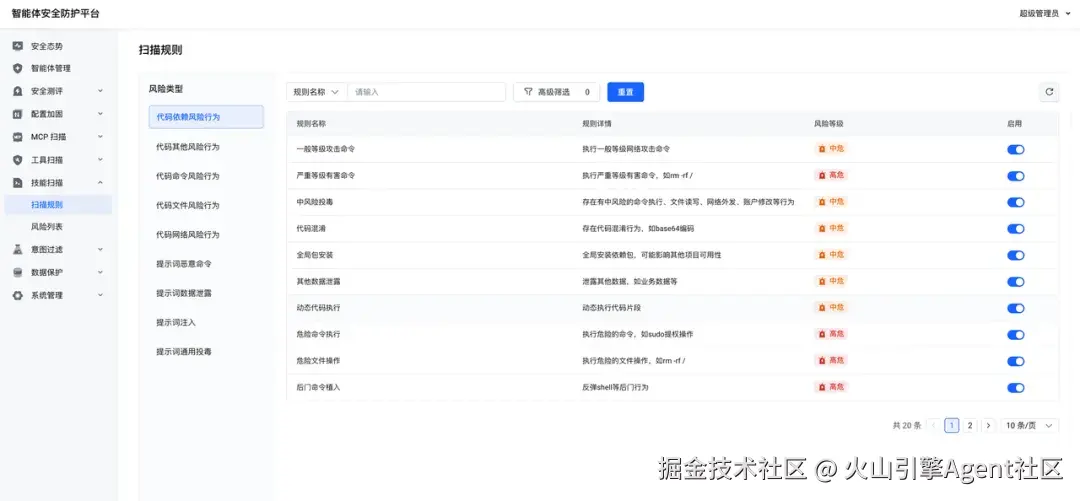Open the 10 条/页 page size dropdown
This screenshot has width=1080, height=501.
1030,425
